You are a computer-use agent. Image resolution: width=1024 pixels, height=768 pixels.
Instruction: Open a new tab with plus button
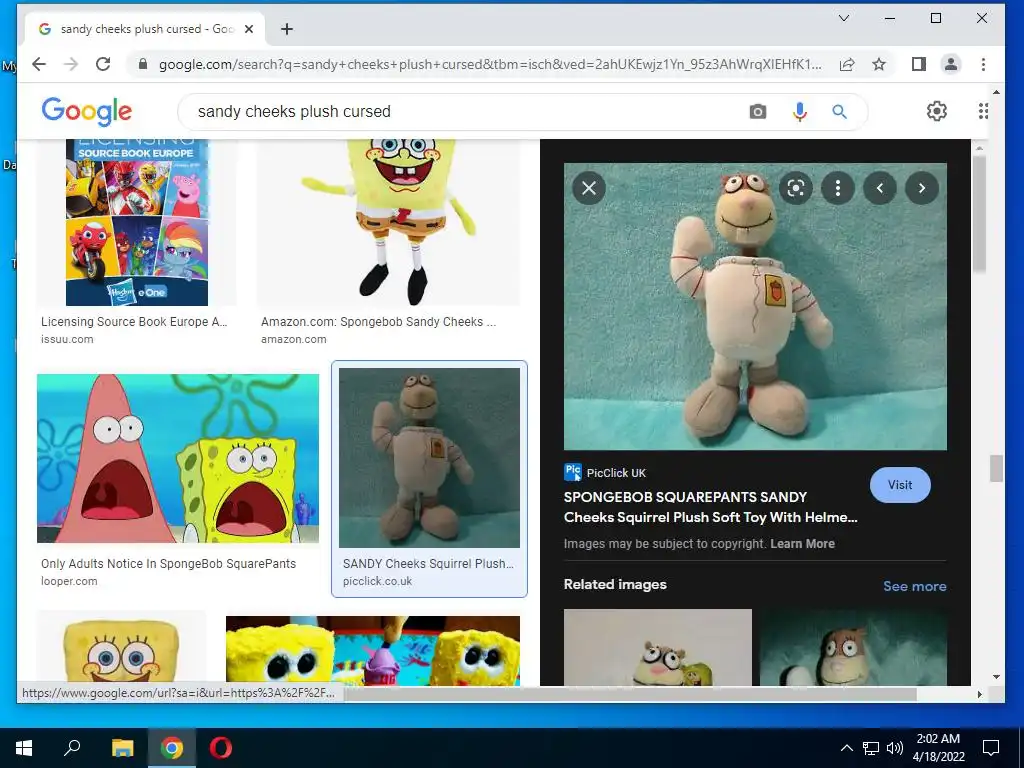pyautogui.click(x=287, y=29)
